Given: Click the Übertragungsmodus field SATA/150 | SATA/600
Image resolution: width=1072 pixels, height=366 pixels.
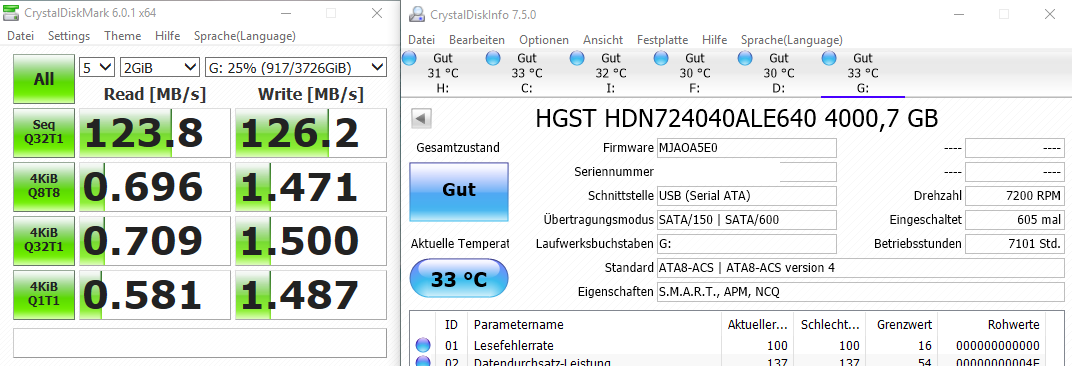Looking at the screenshot, I should click(747, 220).
